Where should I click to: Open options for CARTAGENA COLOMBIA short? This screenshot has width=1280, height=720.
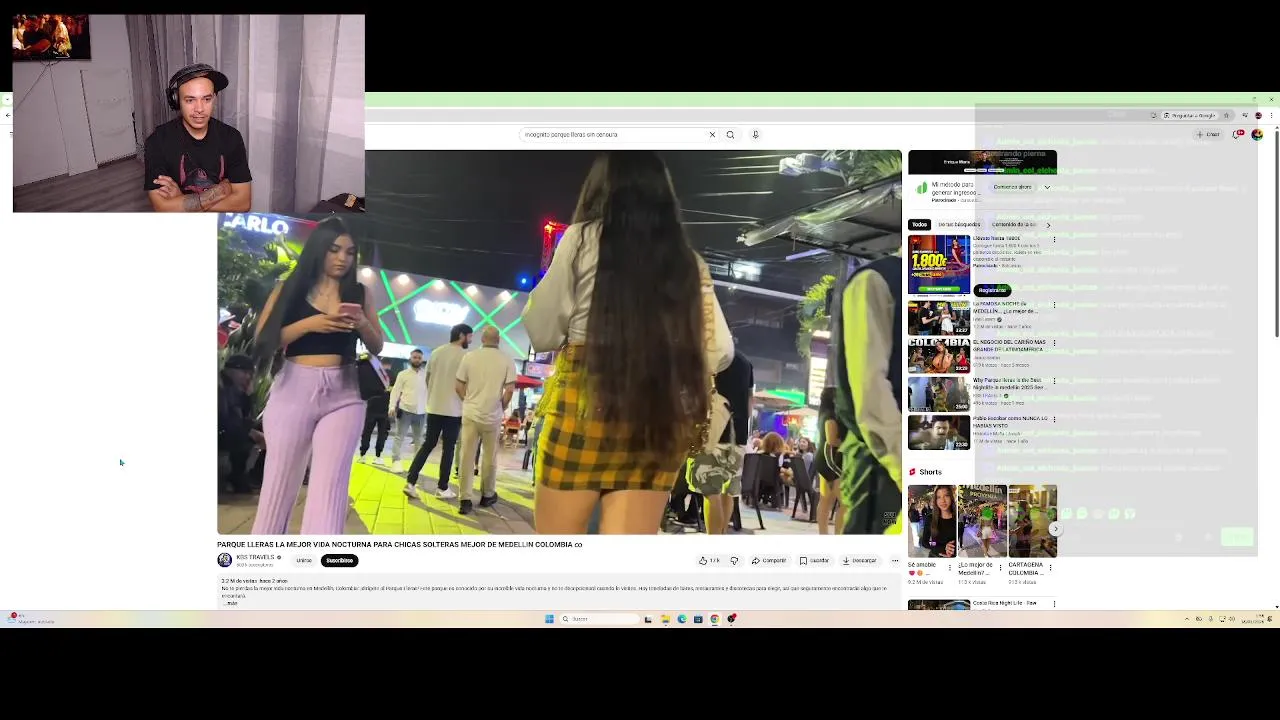coord(1052,567)
